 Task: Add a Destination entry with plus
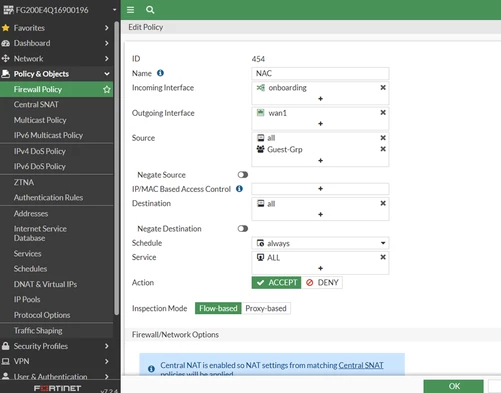320,214
